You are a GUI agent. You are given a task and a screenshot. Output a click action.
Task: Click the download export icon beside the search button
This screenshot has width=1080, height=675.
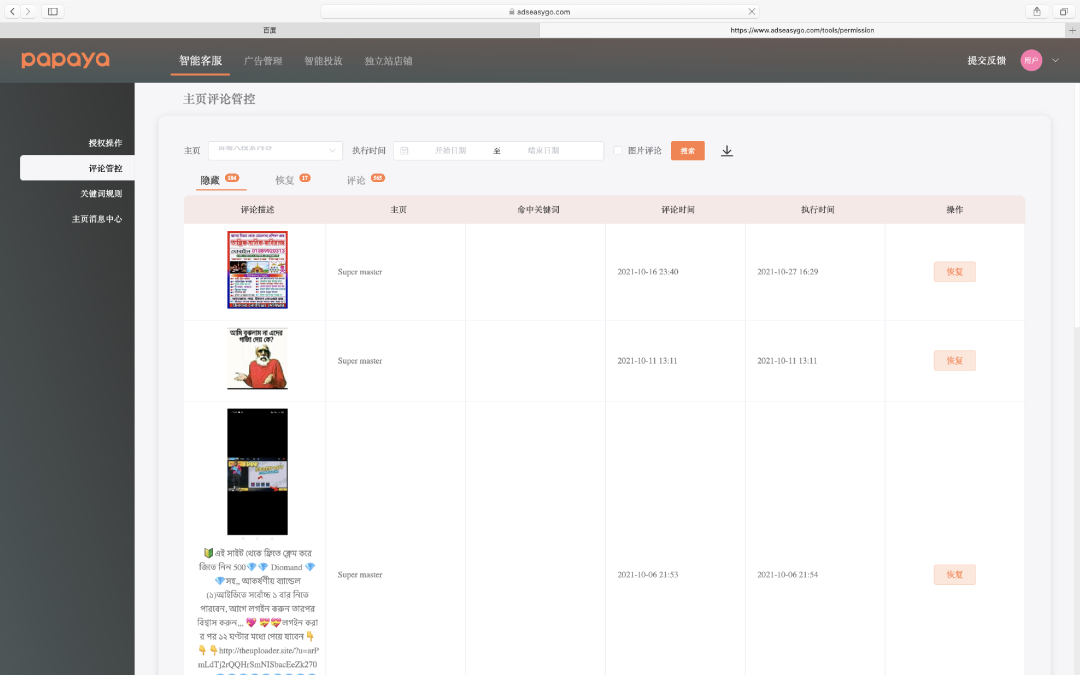727,150
